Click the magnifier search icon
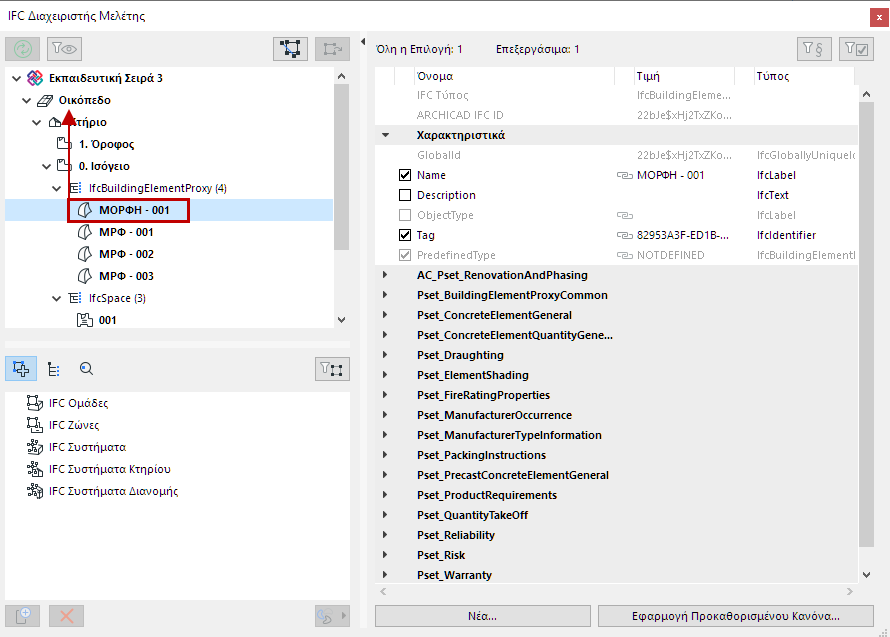The height and width of the screenshot is (637, 890). click(x=86, y=369)
